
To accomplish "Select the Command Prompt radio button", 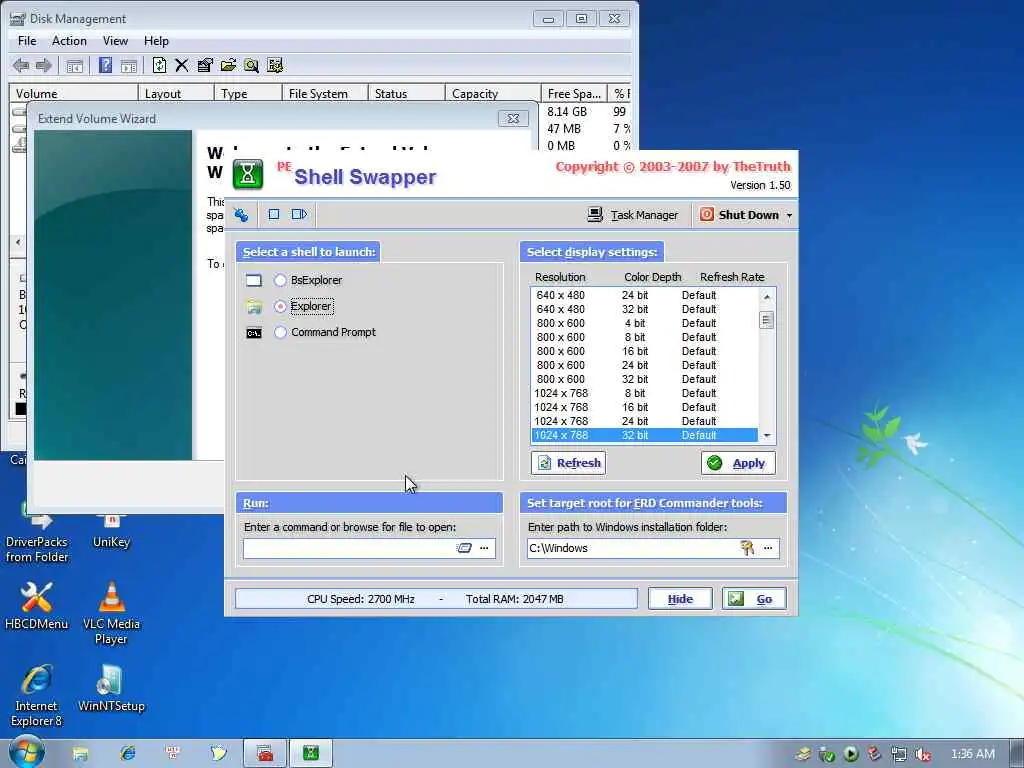I will click(x=280, y=332).
